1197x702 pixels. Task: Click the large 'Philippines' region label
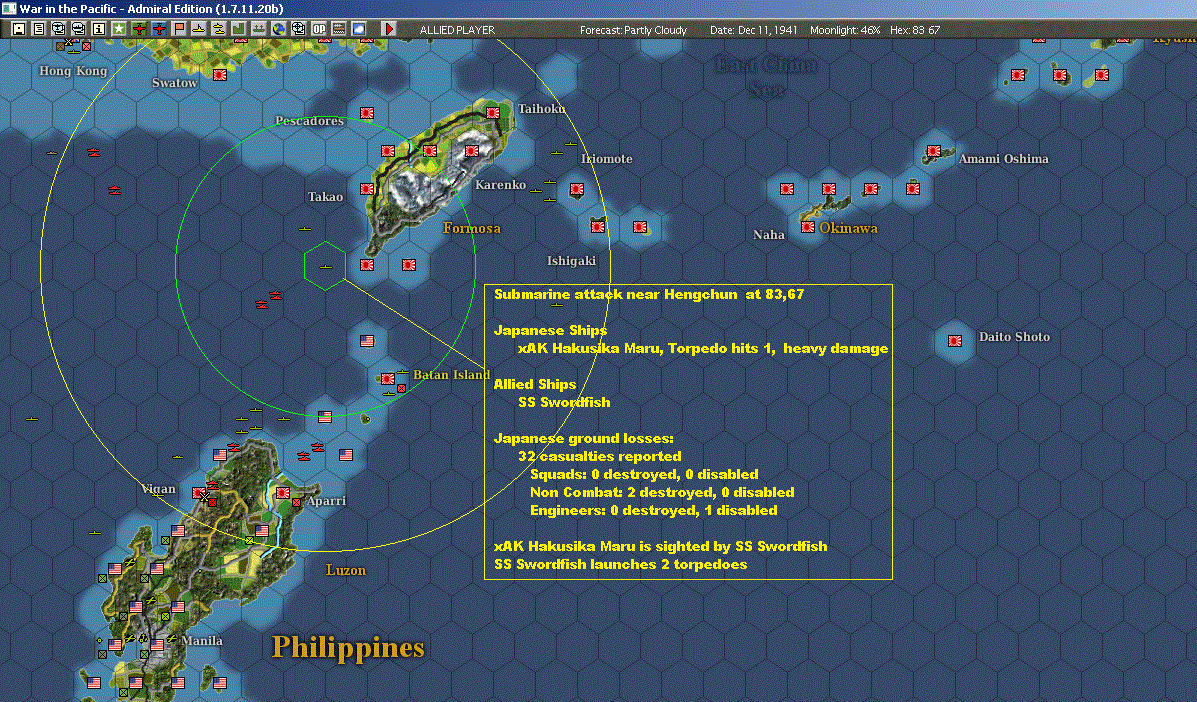[x=348, y=647]
